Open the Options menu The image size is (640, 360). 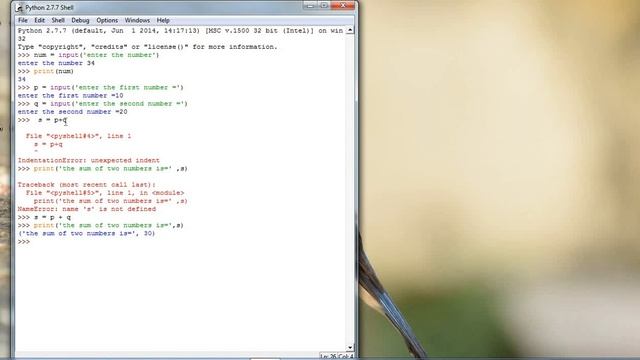click(107, 20)
